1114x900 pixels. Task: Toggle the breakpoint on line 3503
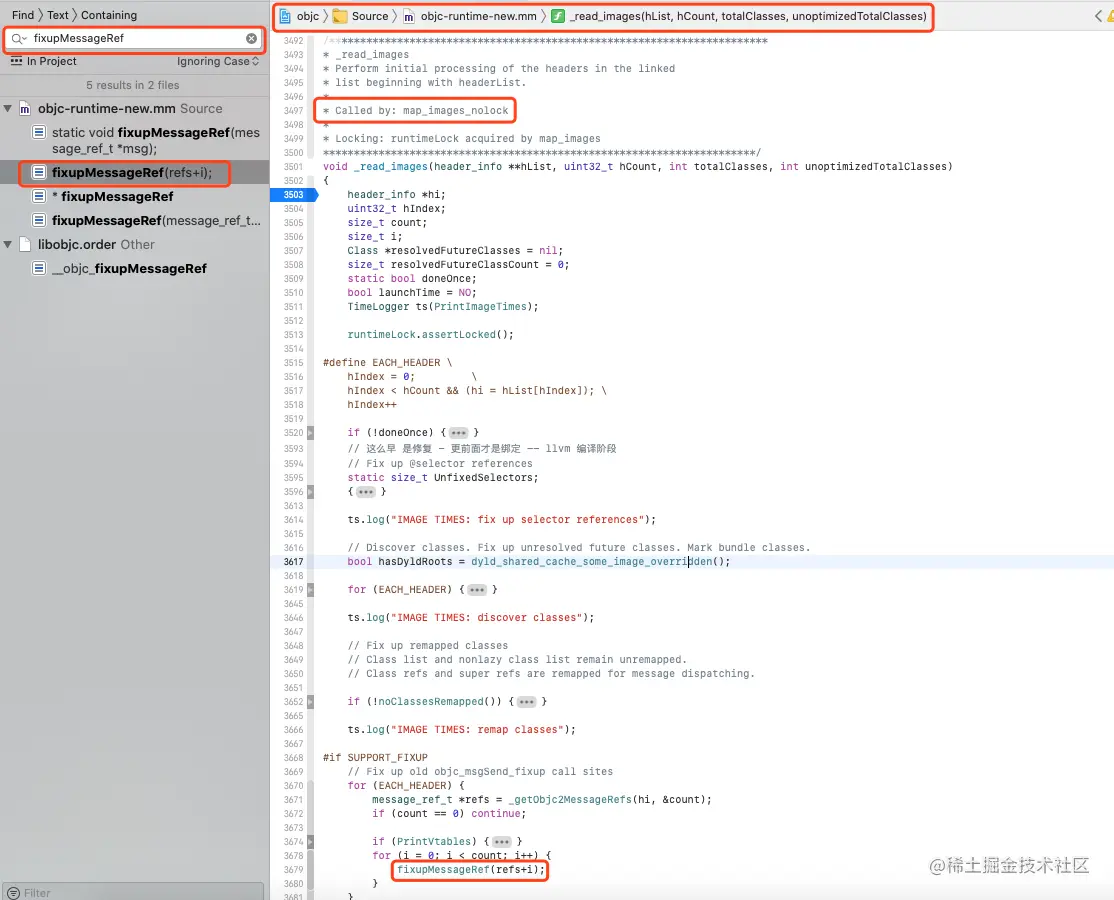coord(293,195)
